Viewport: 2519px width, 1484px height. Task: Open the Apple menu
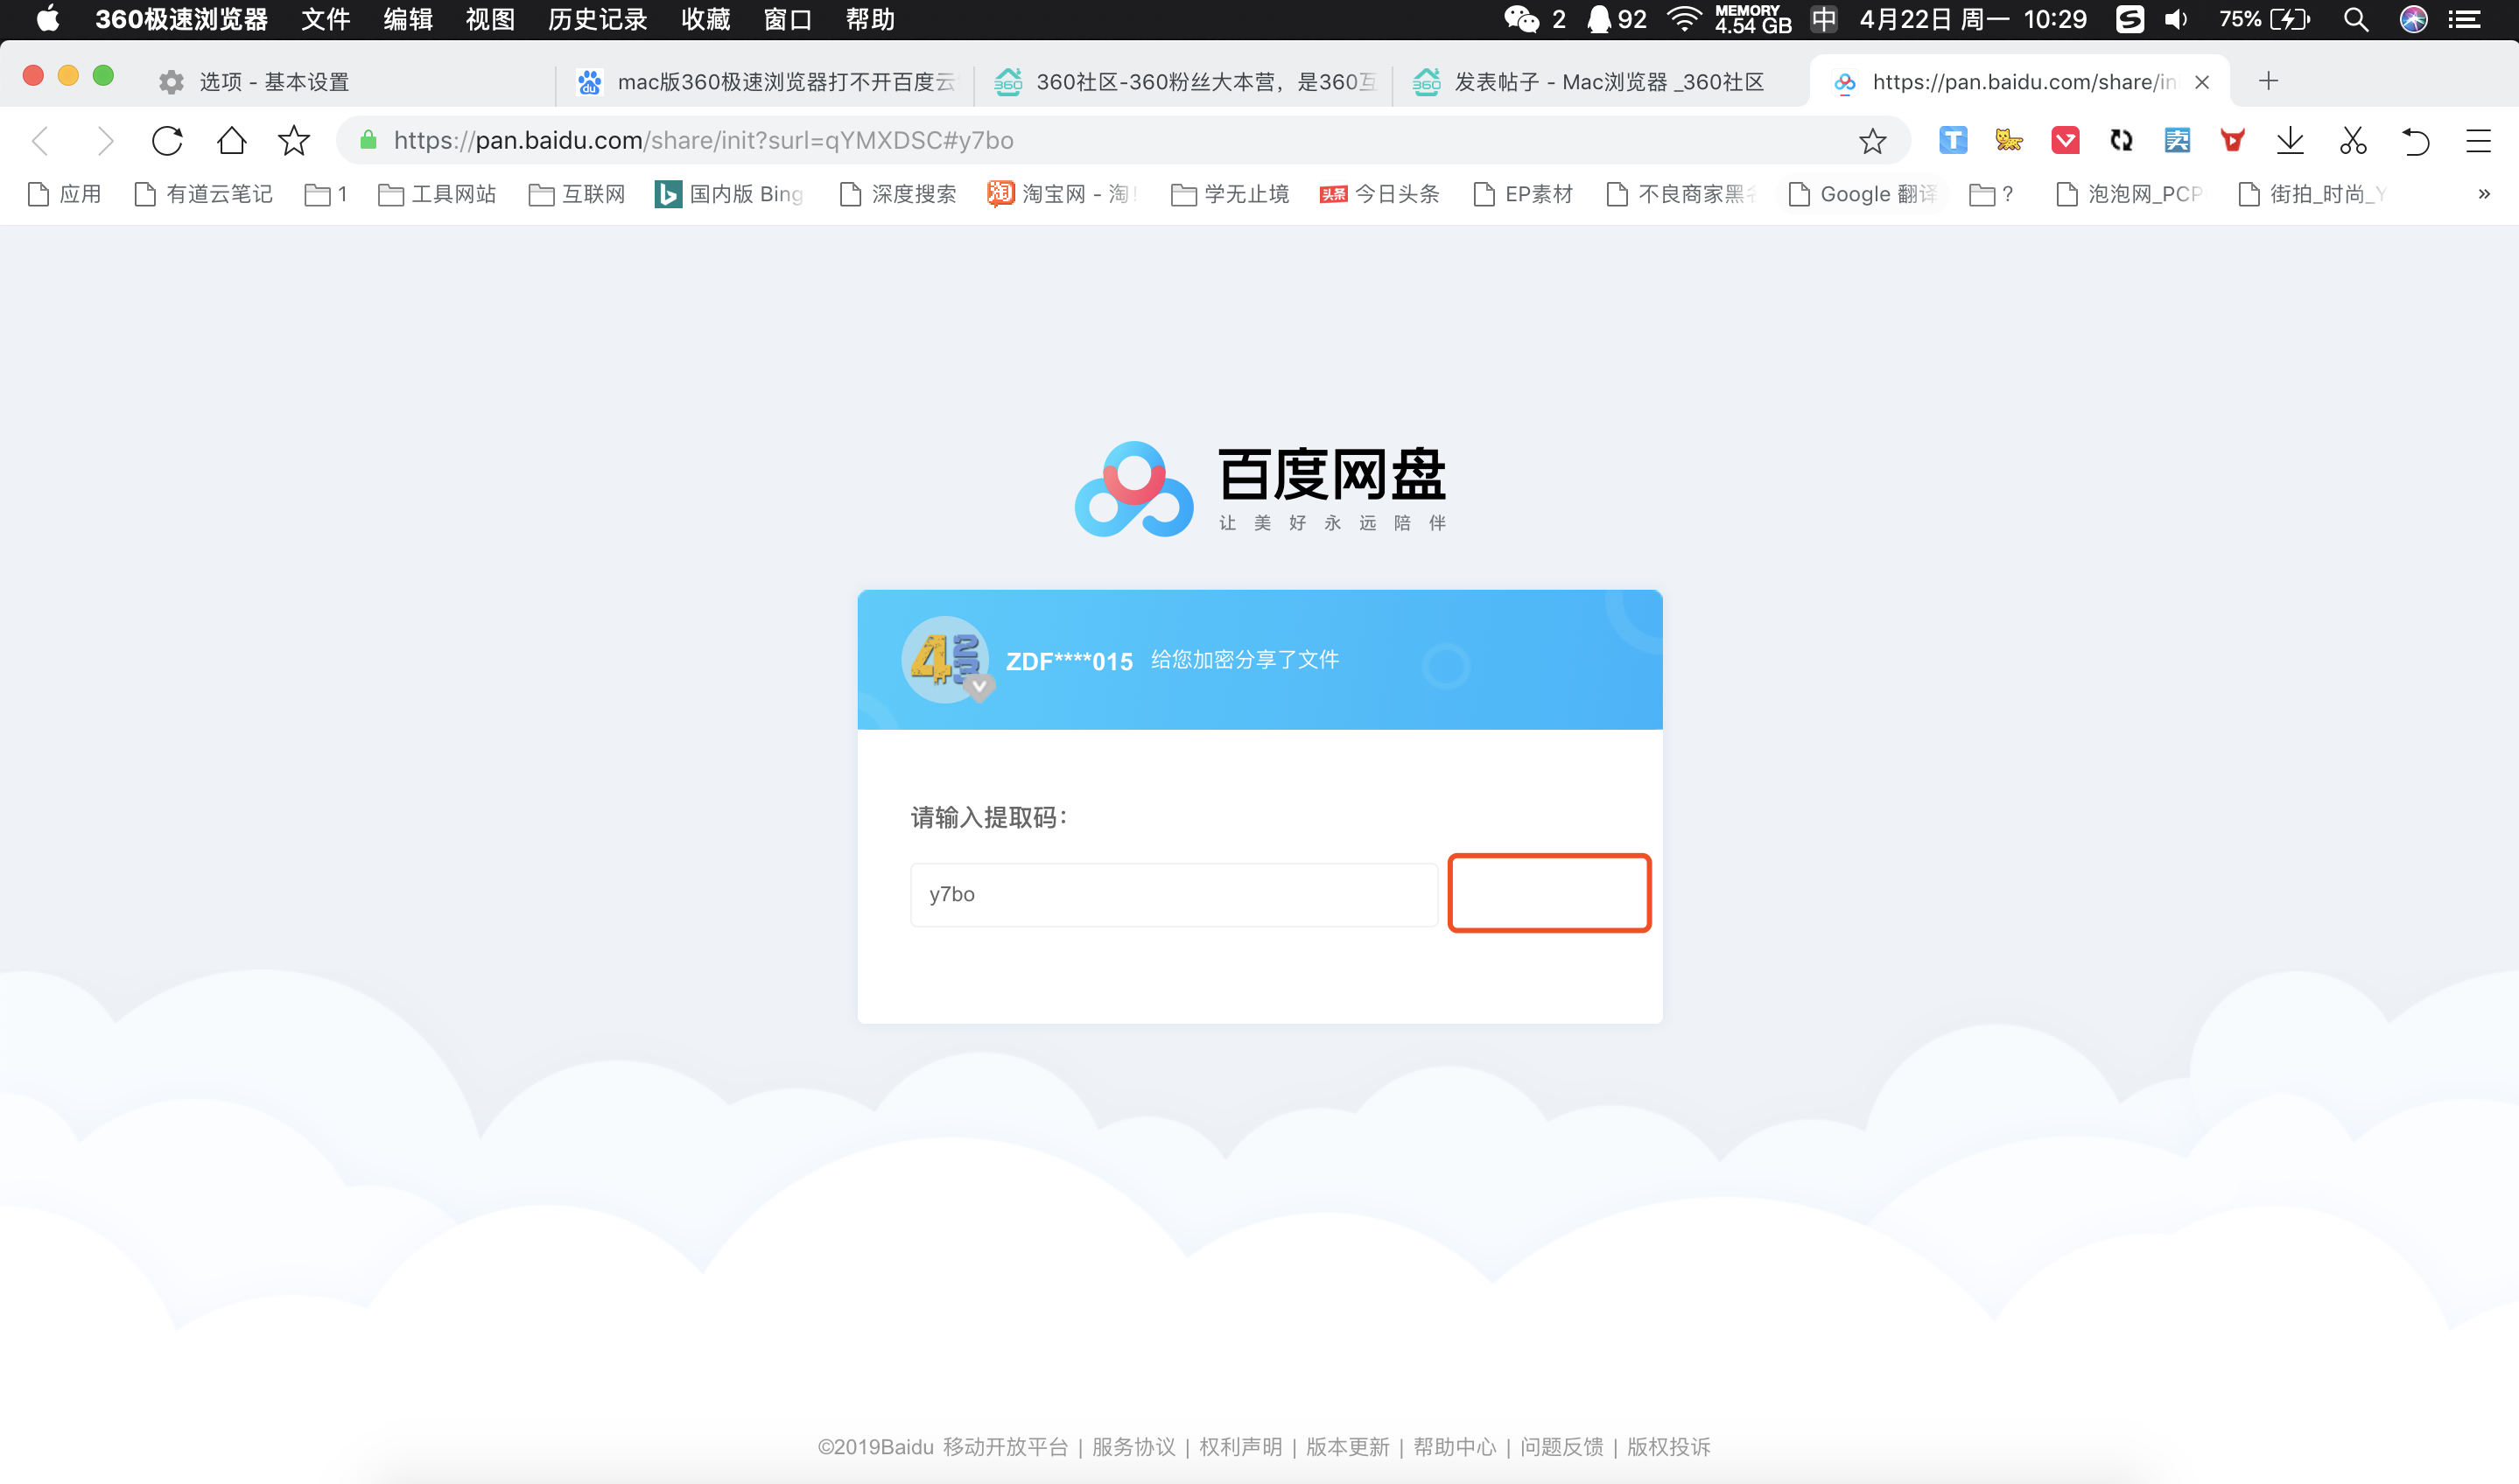47,19
